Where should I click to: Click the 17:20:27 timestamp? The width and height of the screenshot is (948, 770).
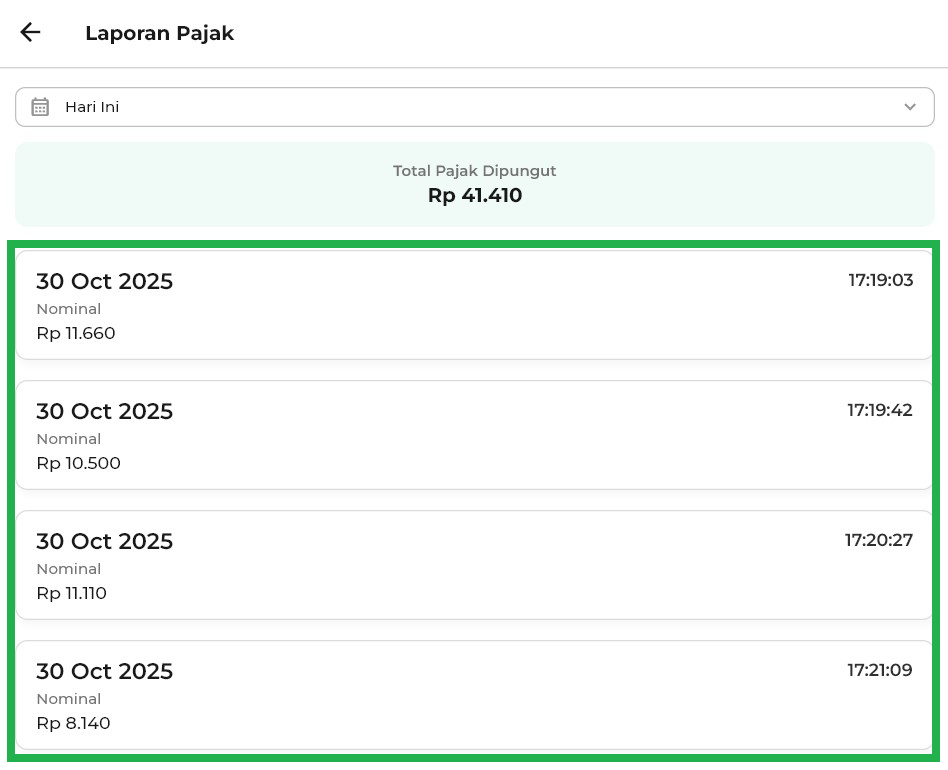tap(878, 540)
